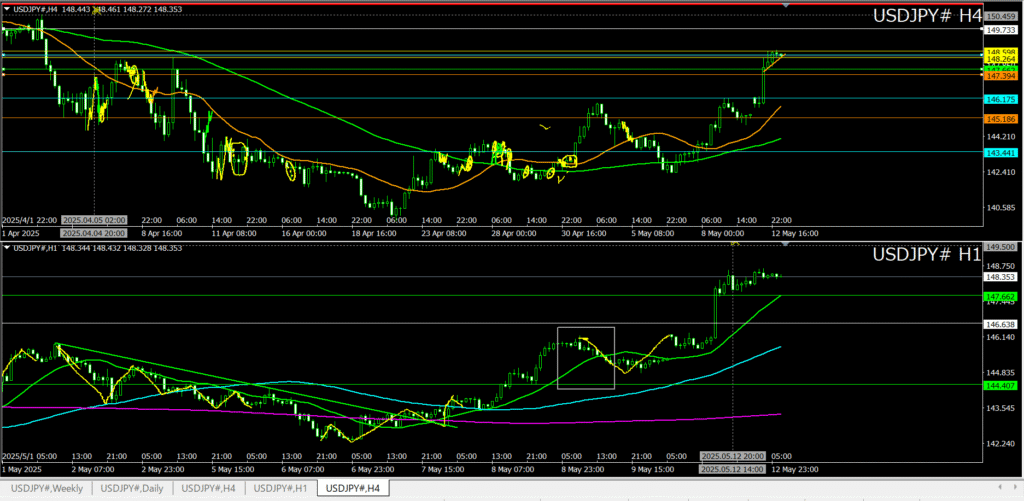1024x501 pixels.
Task: Click the H1 chart header with OHLC values
Action: (97, 248)
